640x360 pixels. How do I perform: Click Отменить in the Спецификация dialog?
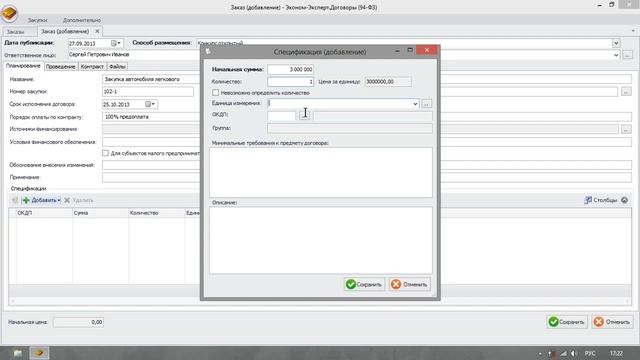(409, 284)
